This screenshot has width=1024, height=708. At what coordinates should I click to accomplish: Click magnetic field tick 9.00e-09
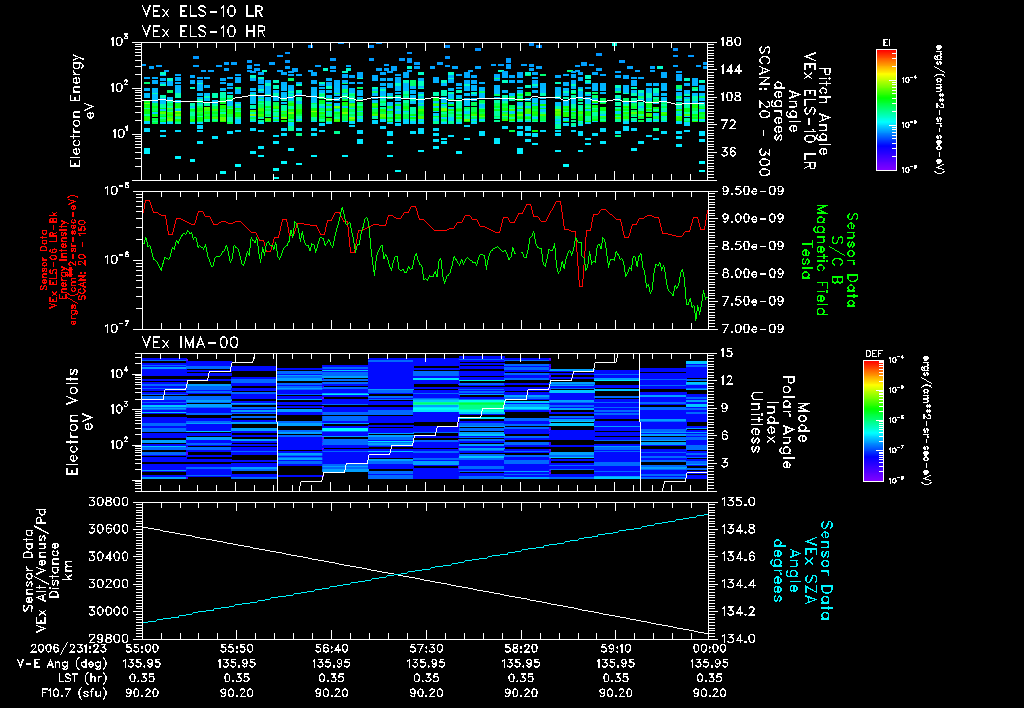(x=752, y=219)
